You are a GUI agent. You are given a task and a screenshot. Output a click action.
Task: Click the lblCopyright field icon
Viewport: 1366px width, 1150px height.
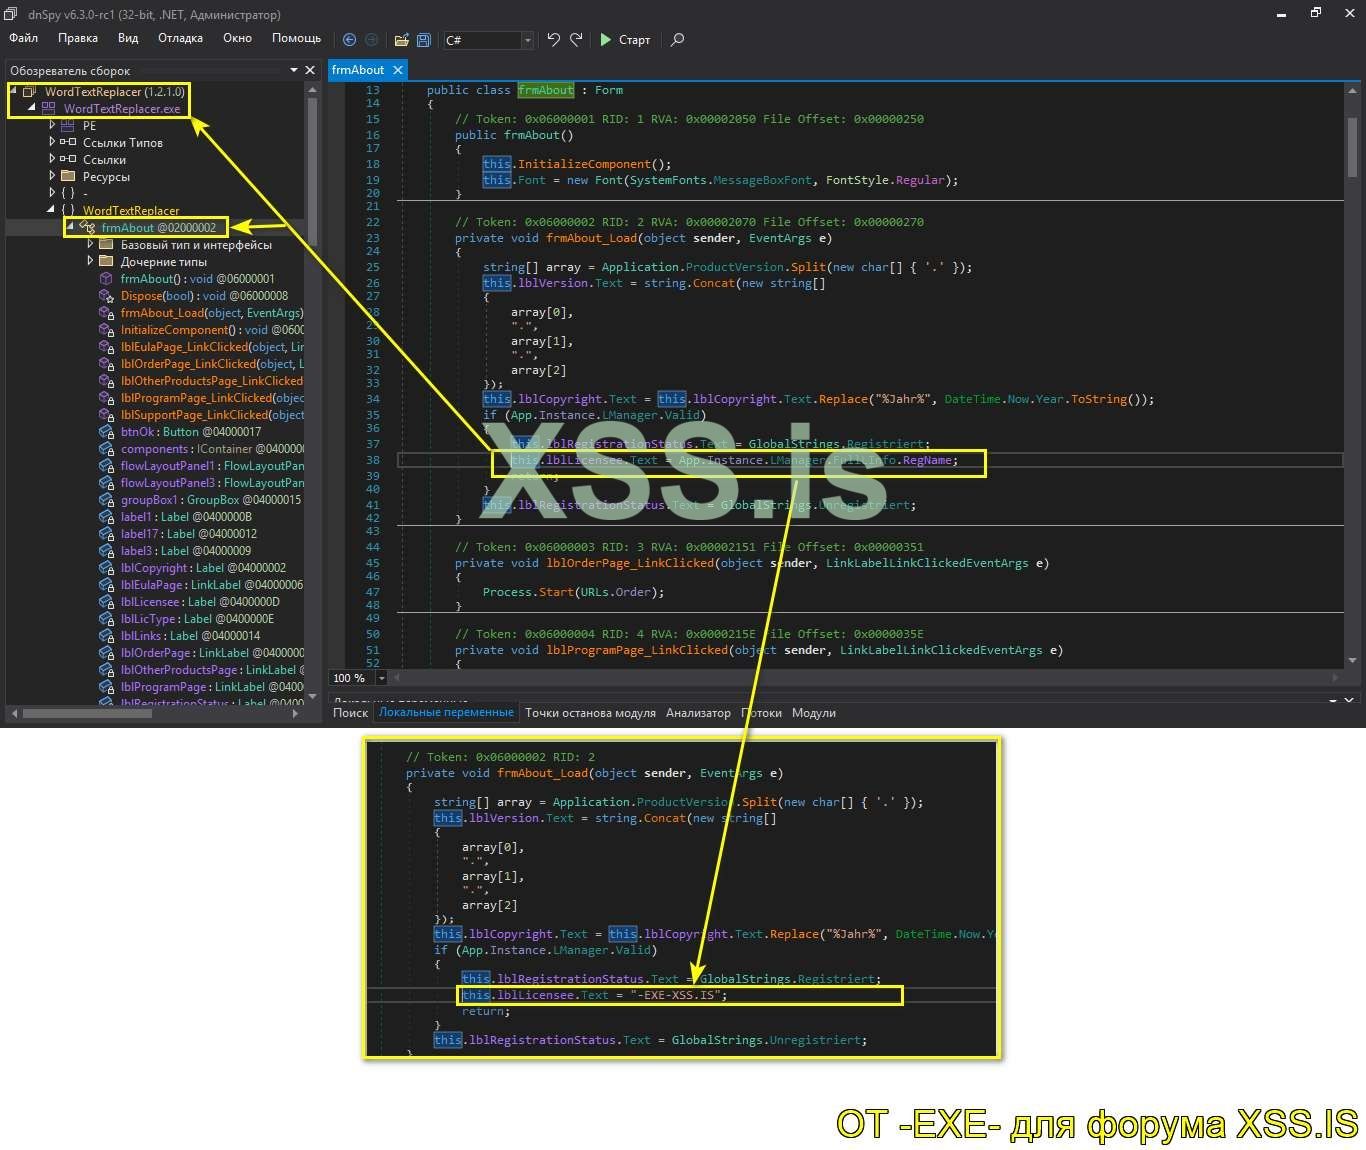point(106,568)
